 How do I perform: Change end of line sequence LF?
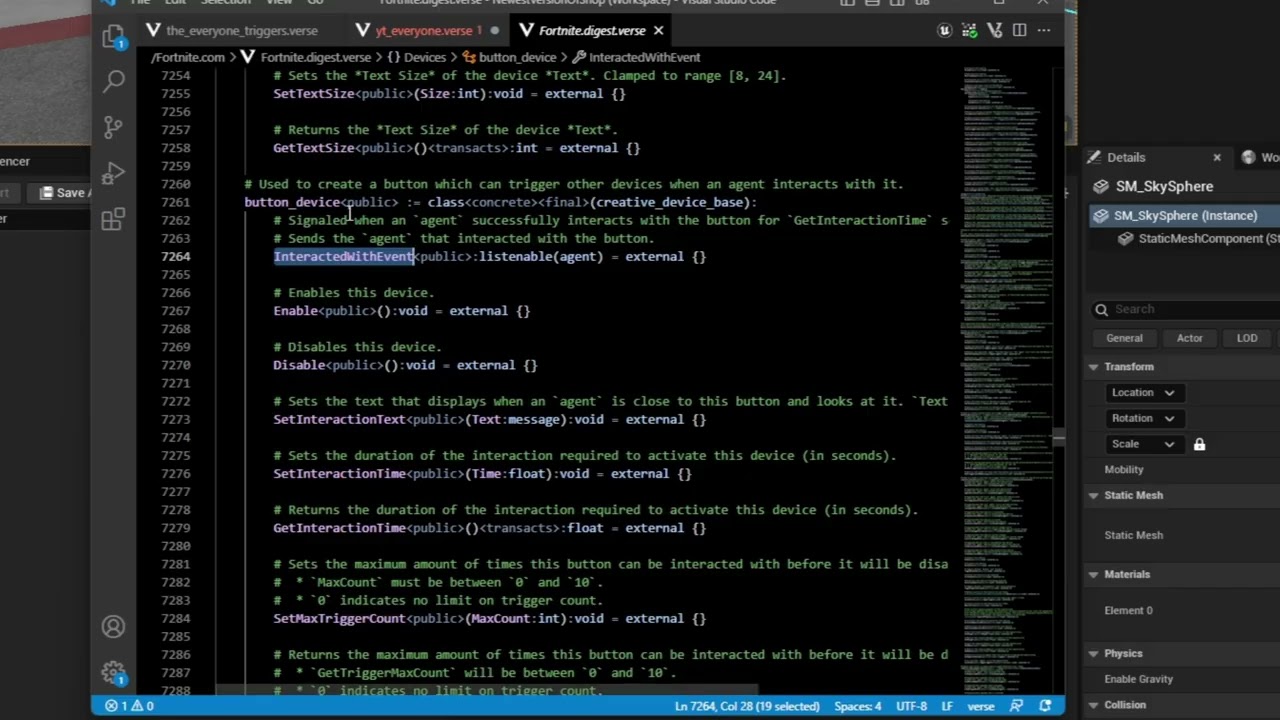946,706
